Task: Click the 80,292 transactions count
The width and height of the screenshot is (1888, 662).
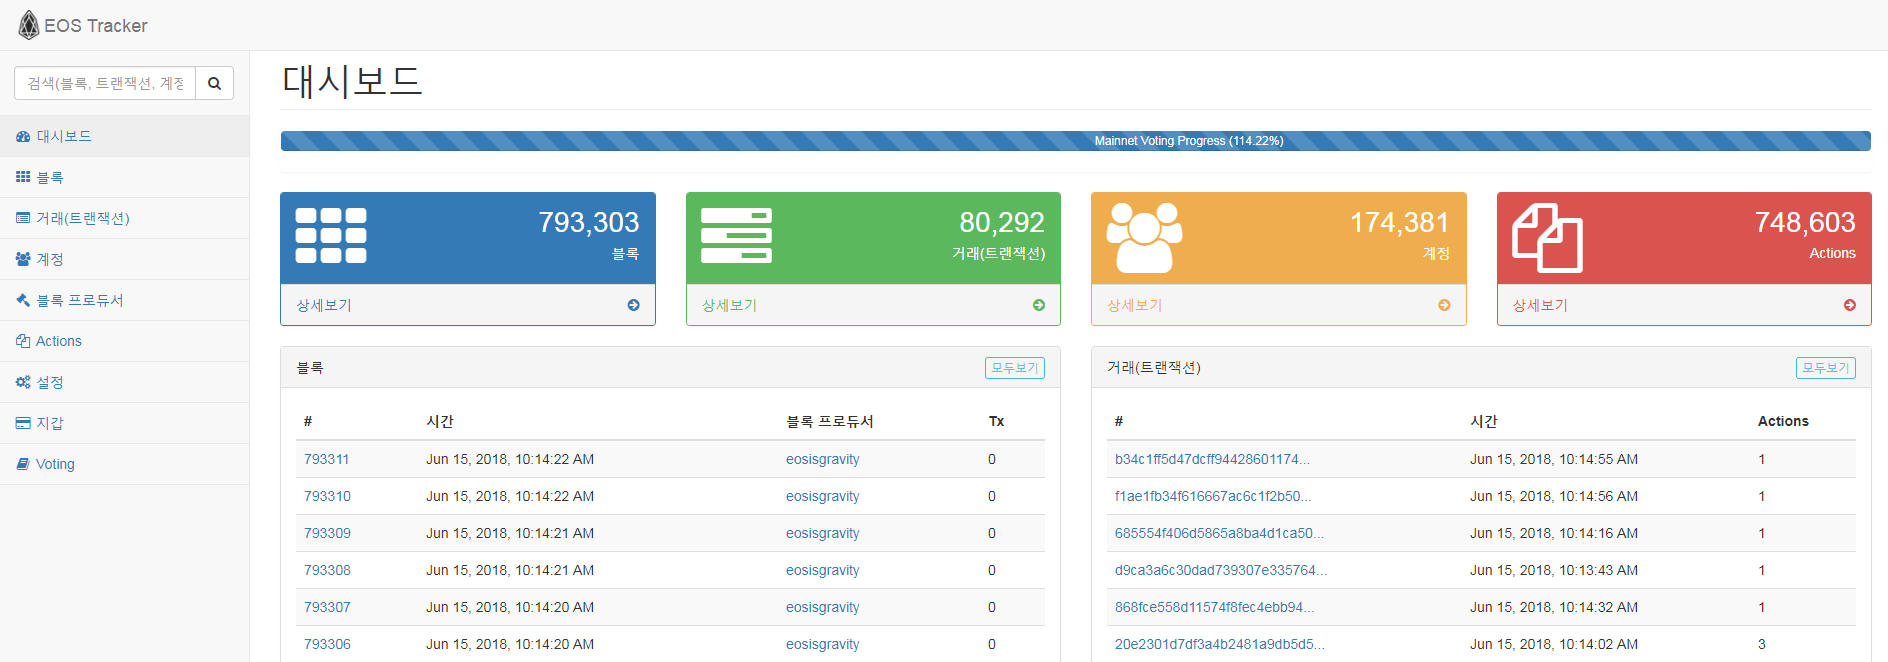Action: tap(1002, 222)
